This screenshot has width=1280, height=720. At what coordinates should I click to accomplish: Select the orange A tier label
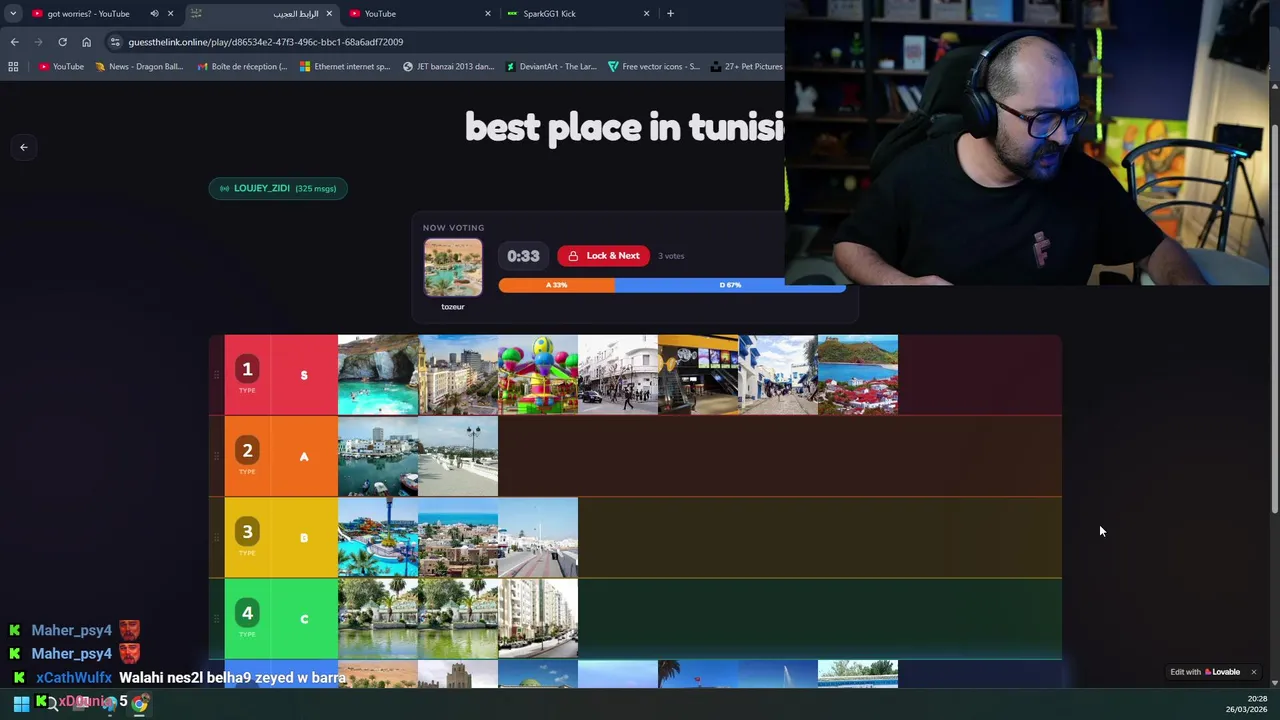304,456
